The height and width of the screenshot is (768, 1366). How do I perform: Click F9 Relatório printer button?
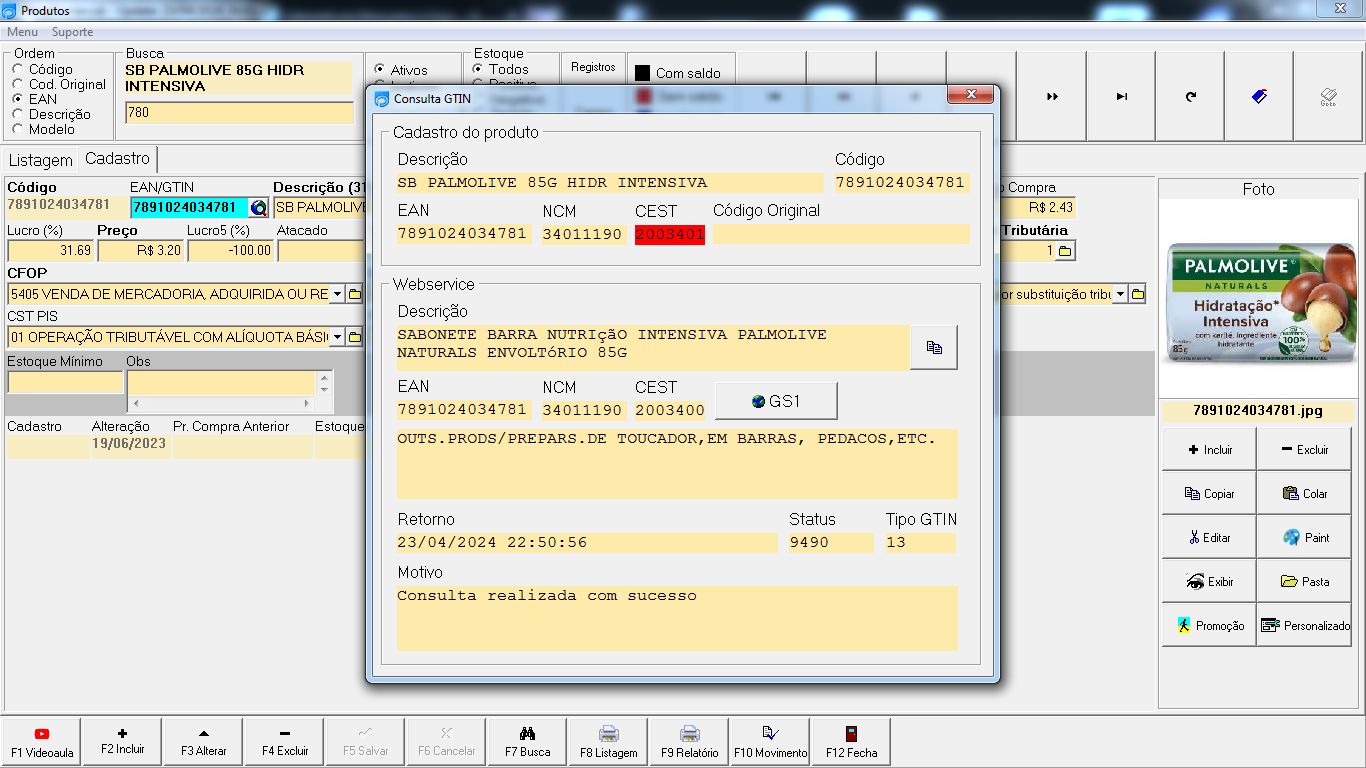[690, 742]
